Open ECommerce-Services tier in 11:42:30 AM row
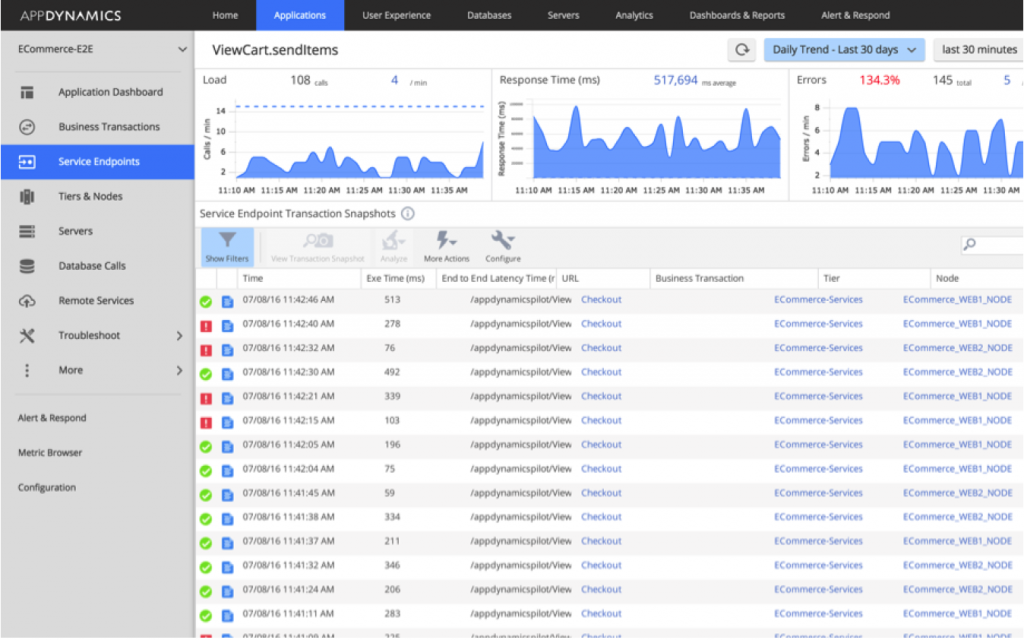This screenshot has width=1024, height=640. coord(818,372)
